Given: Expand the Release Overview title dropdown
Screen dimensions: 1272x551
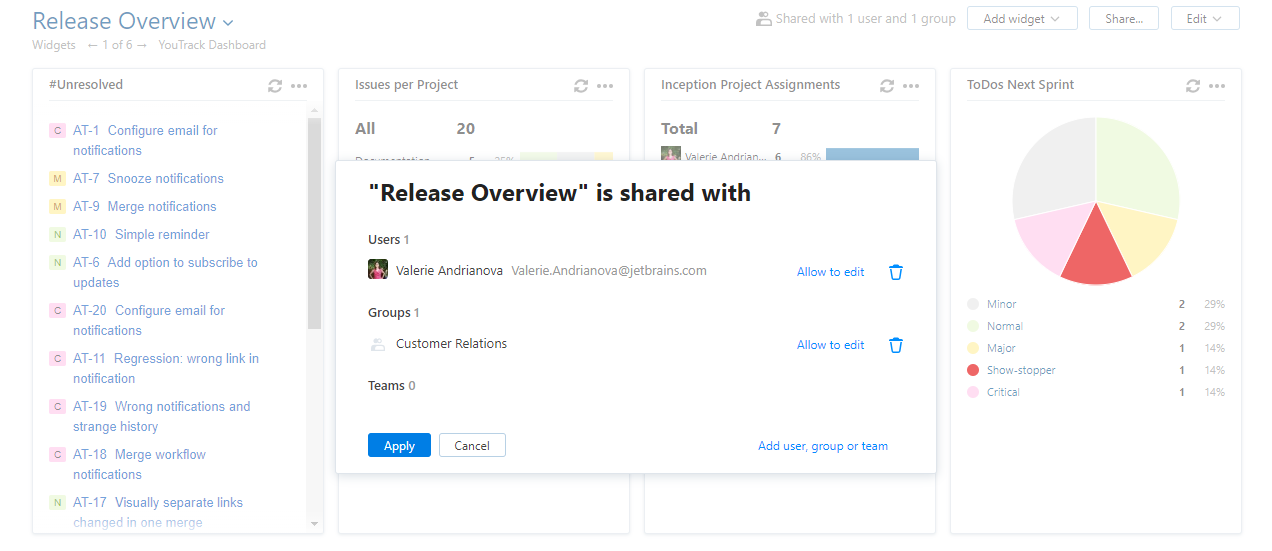Looking at the screenshot, I should [229, 22].
